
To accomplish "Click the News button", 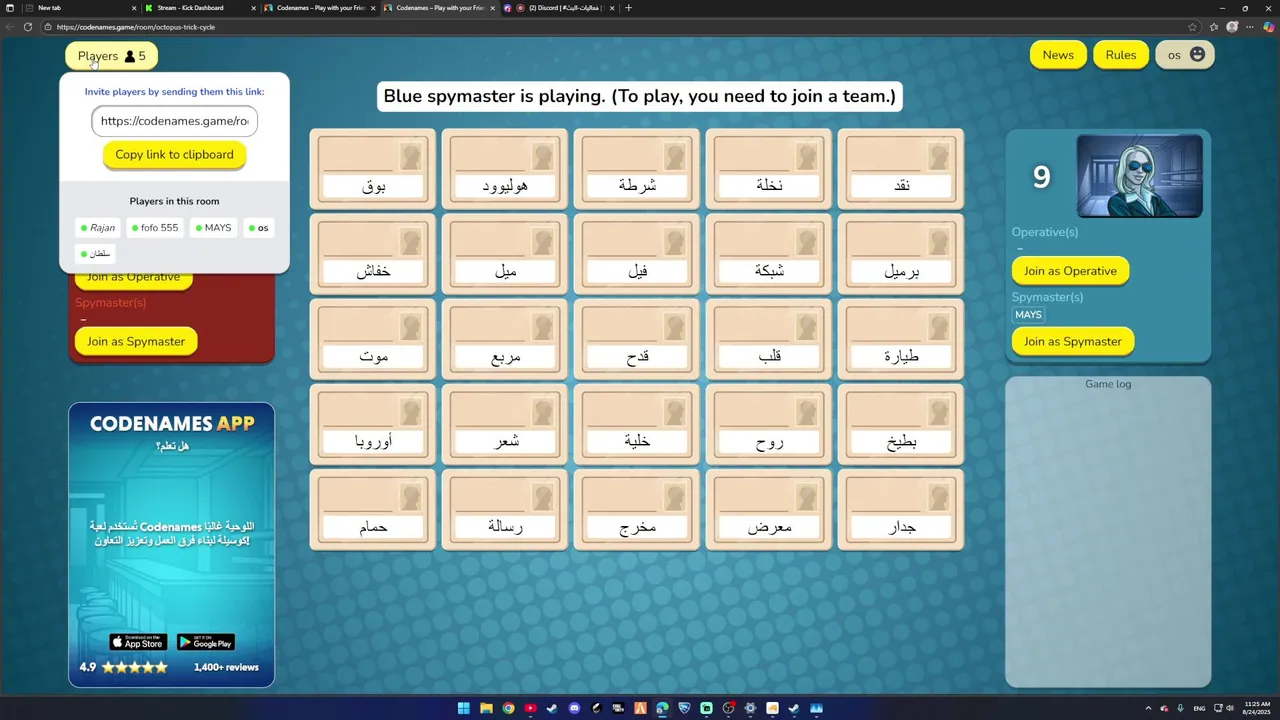I will click(x=1058, y=55).
